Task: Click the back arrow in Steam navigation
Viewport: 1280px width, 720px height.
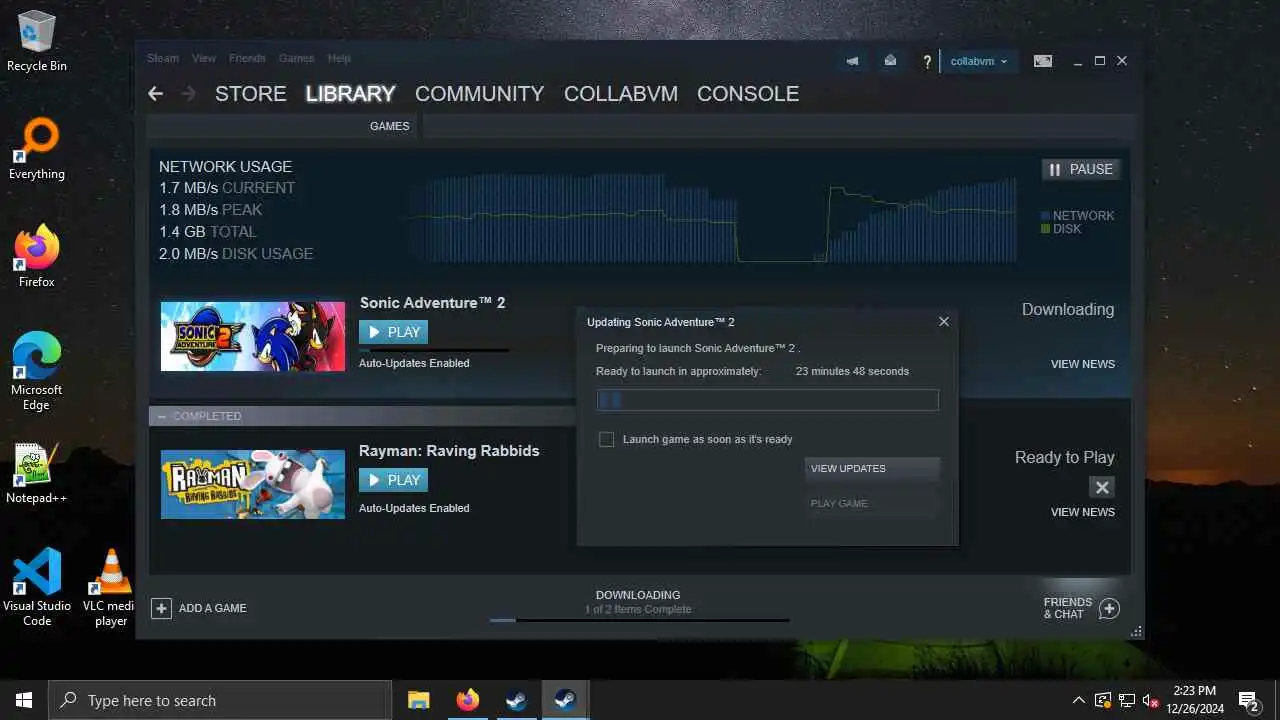Action: (x=155, y=93)
